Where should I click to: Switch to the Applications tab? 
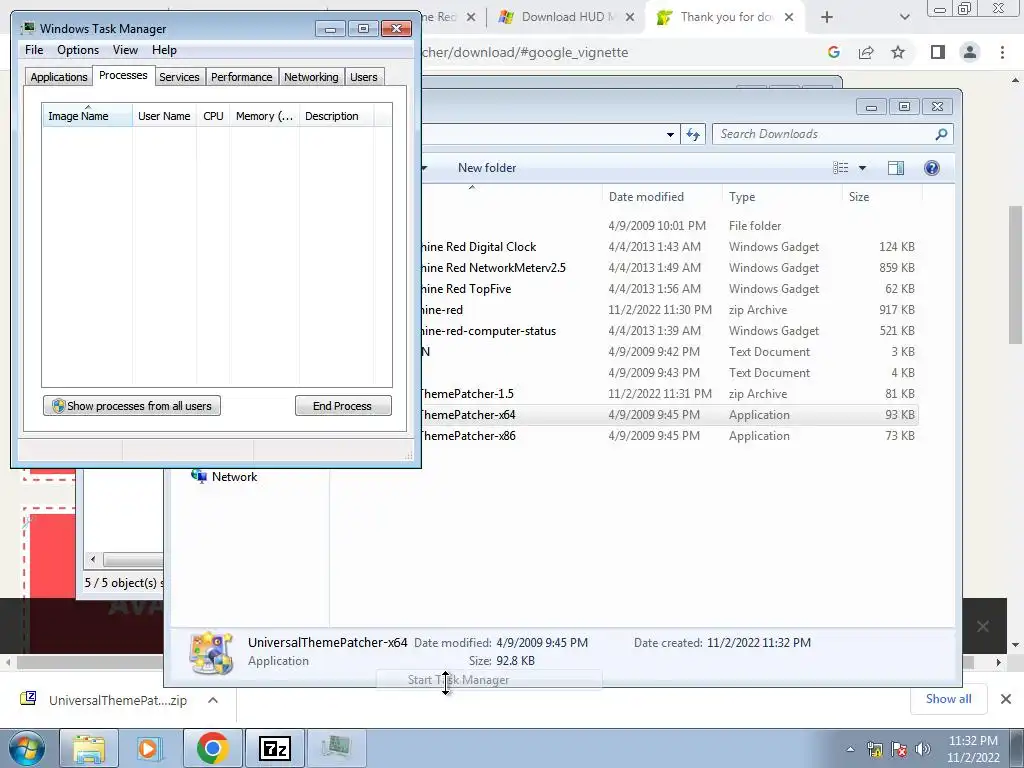click(59, 77)
